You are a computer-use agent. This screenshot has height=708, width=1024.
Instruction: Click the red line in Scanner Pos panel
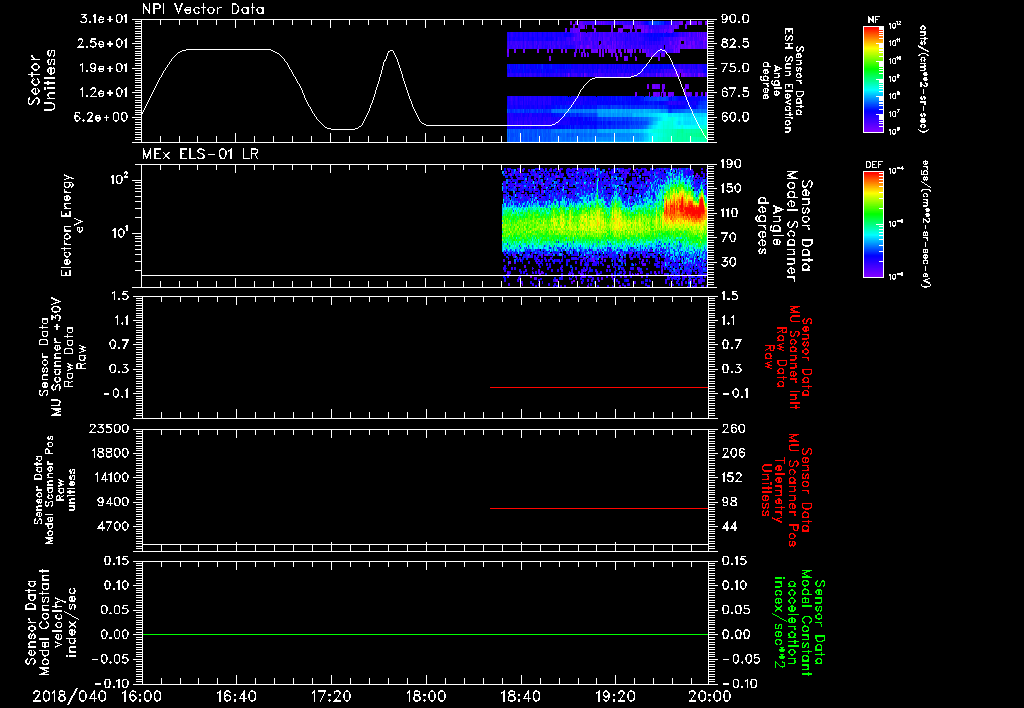(x=599, y=508)
